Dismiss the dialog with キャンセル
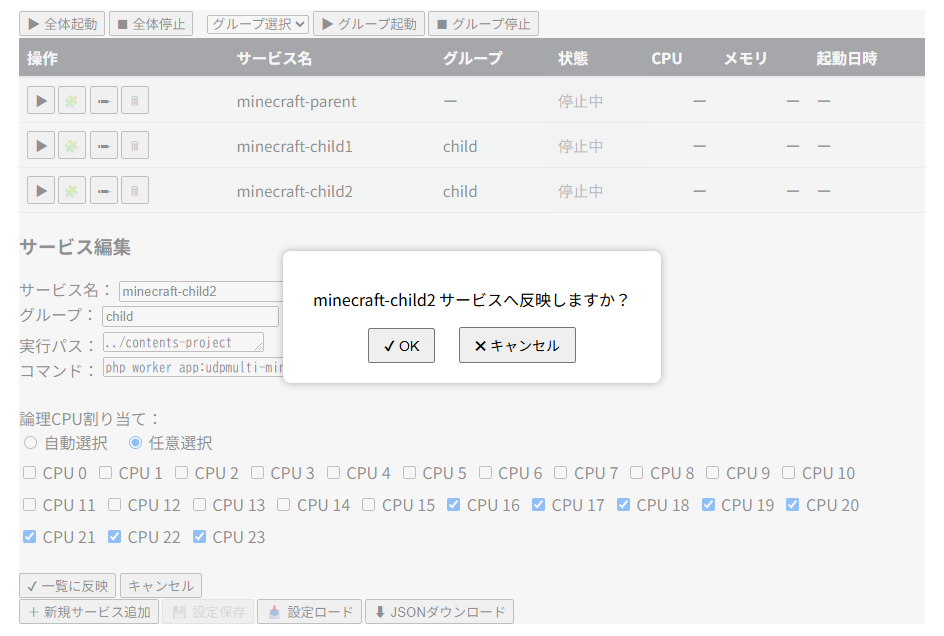This screenshot has height=636, width=944. (517, 345)
